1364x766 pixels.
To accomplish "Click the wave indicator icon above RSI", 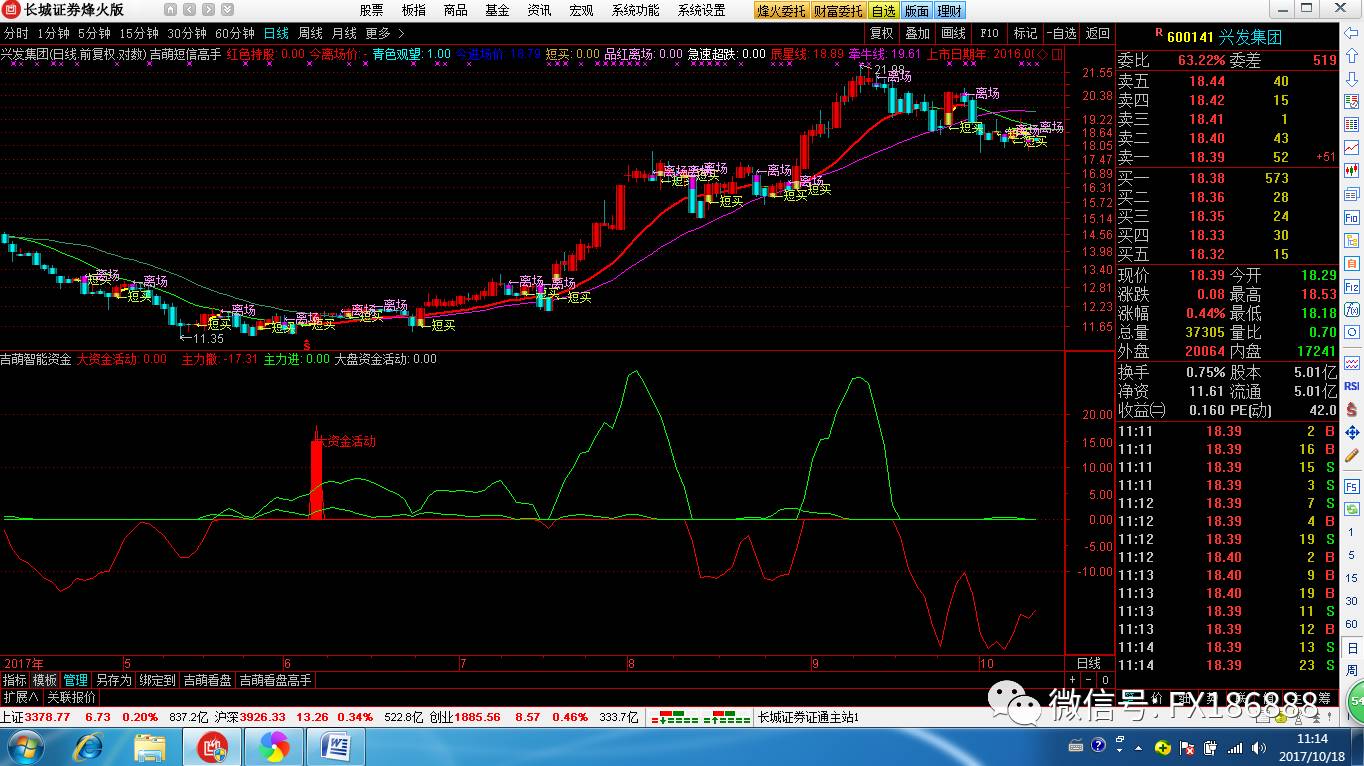I will (1351, 363).
